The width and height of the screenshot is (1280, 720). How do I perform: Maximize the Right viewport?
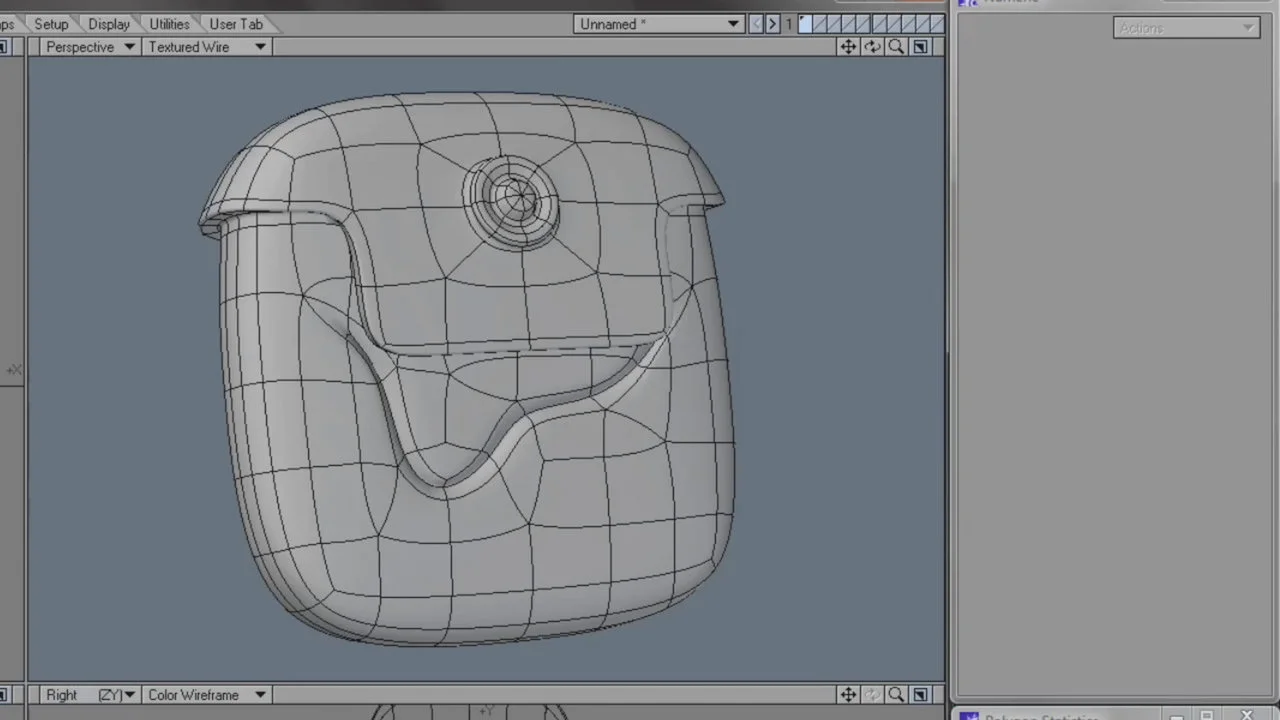click(920, 695)
